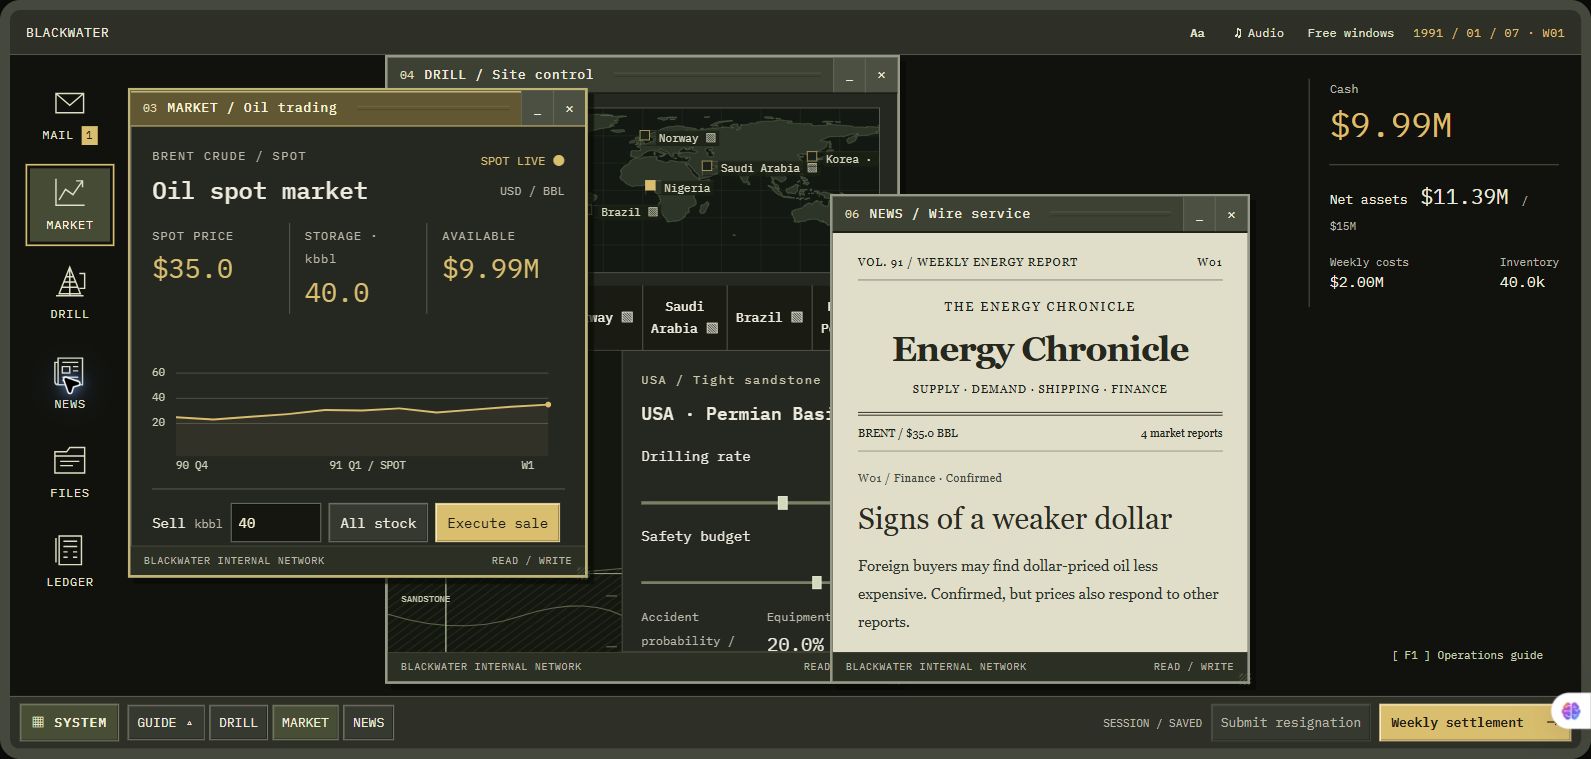
Task: Open the F1 Operations guide link
Action: [x=1467, y=655]
